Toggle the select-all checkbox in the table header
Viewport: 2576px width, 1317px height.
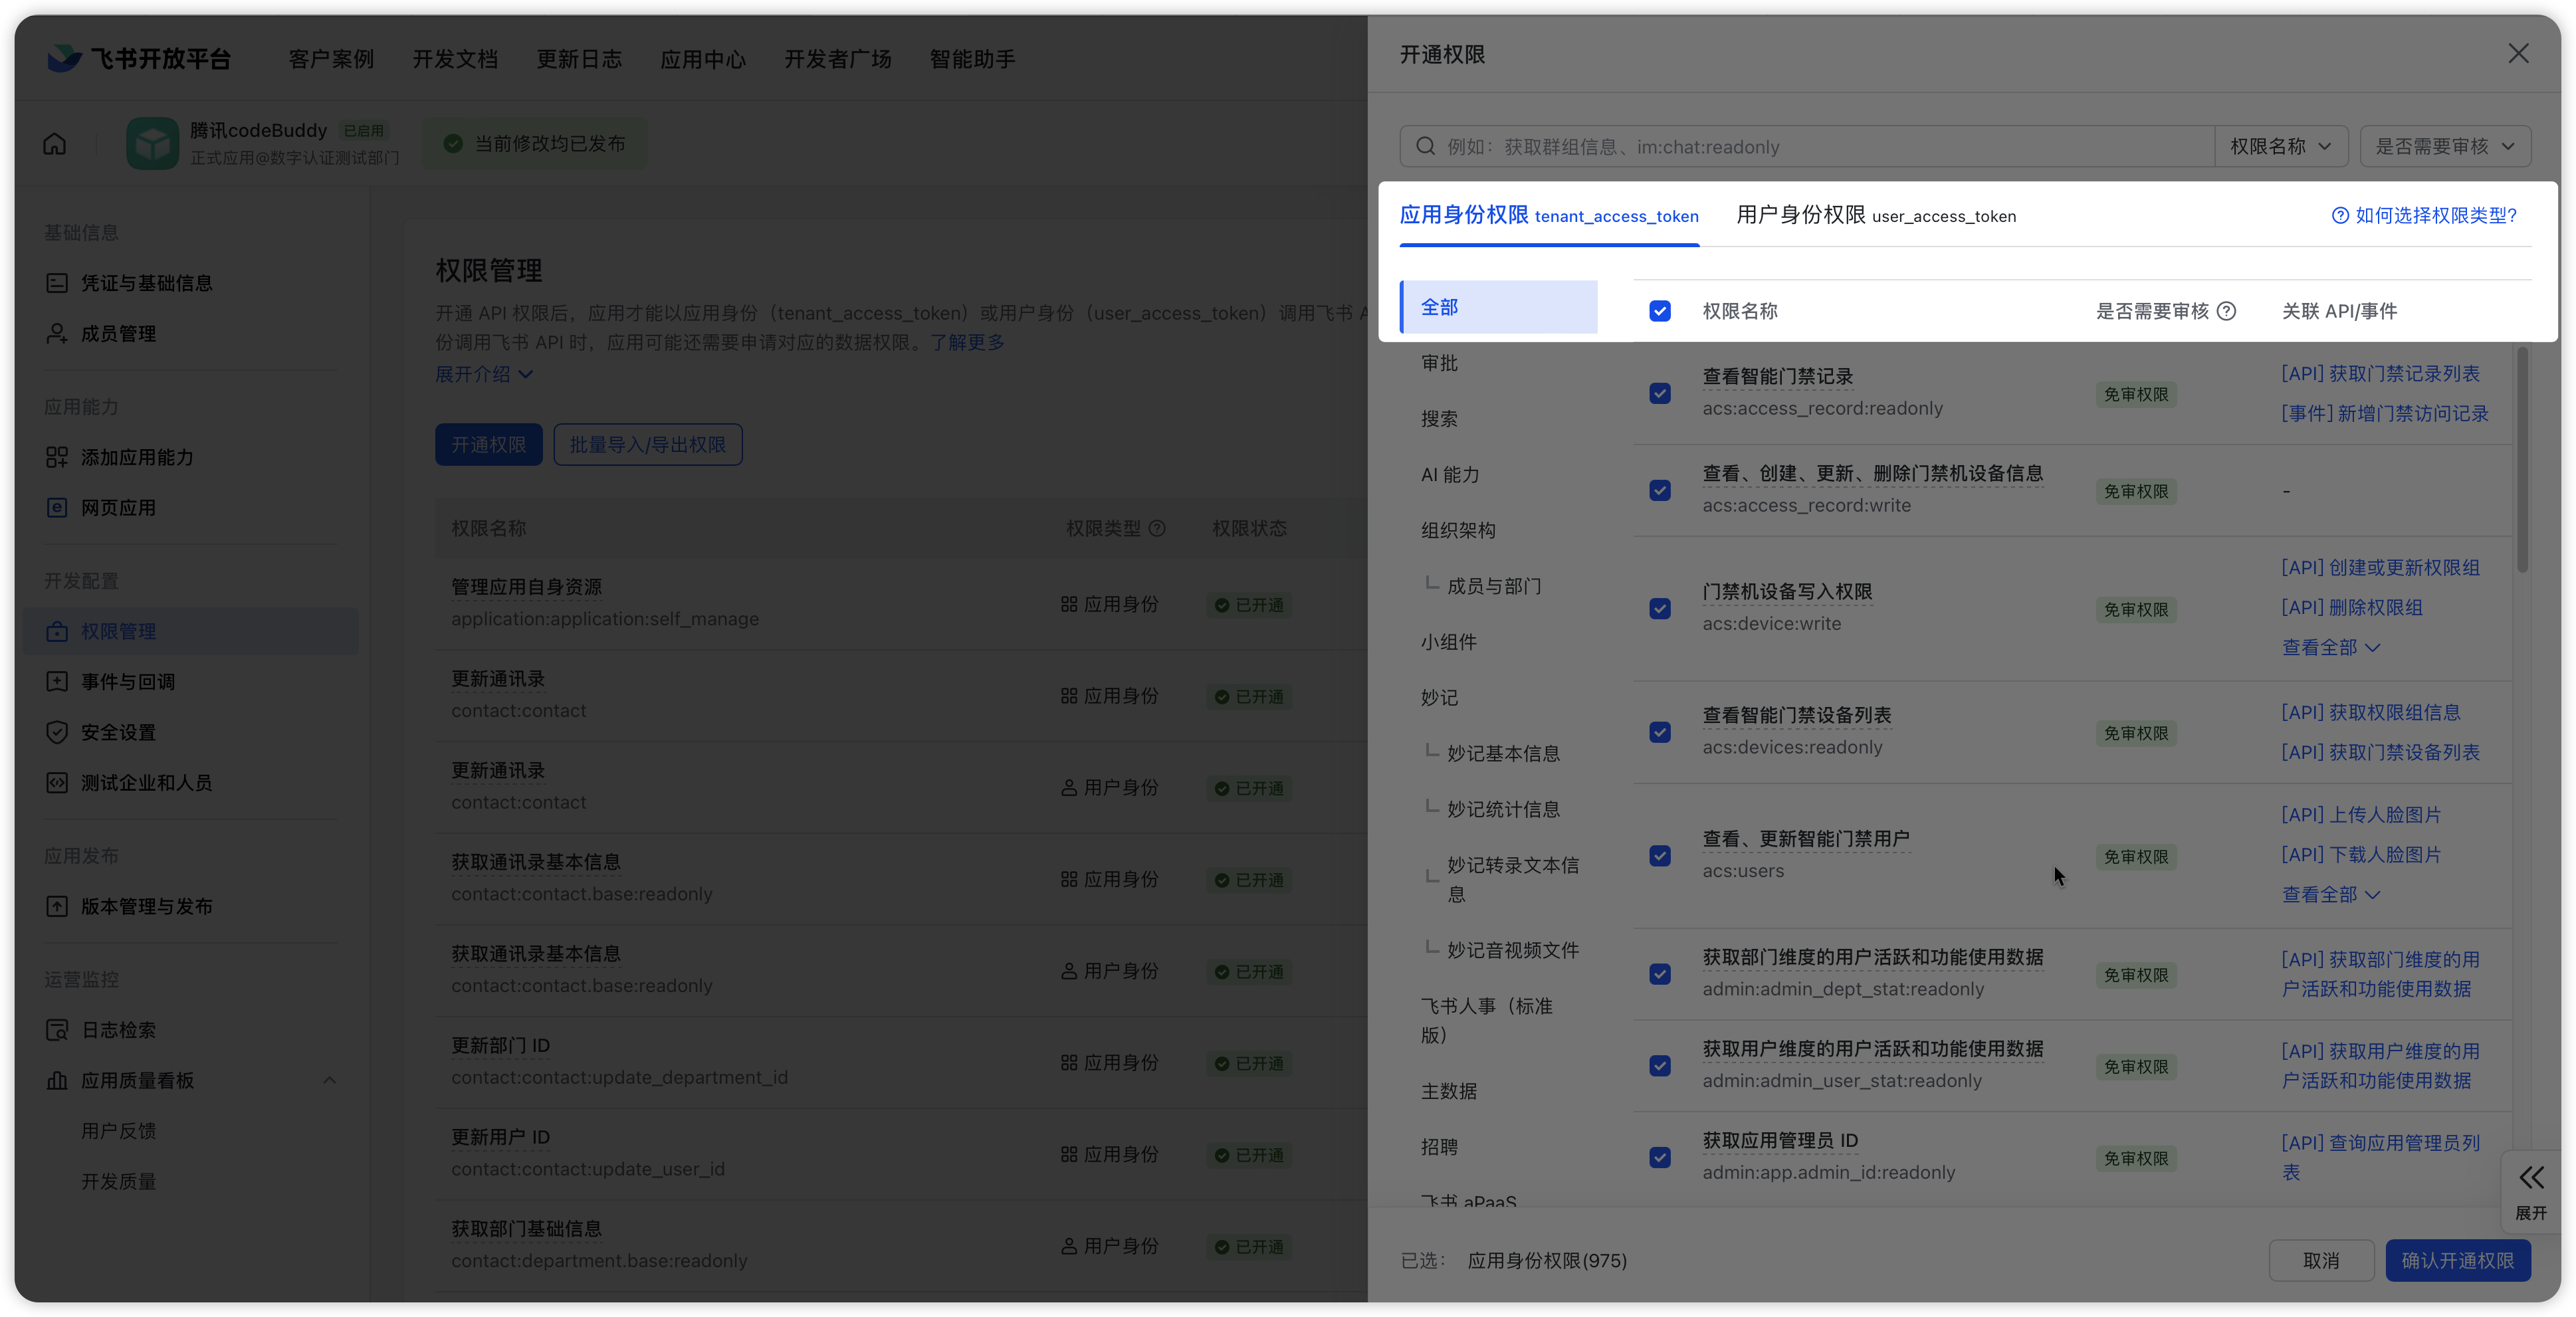(1660, 311)
